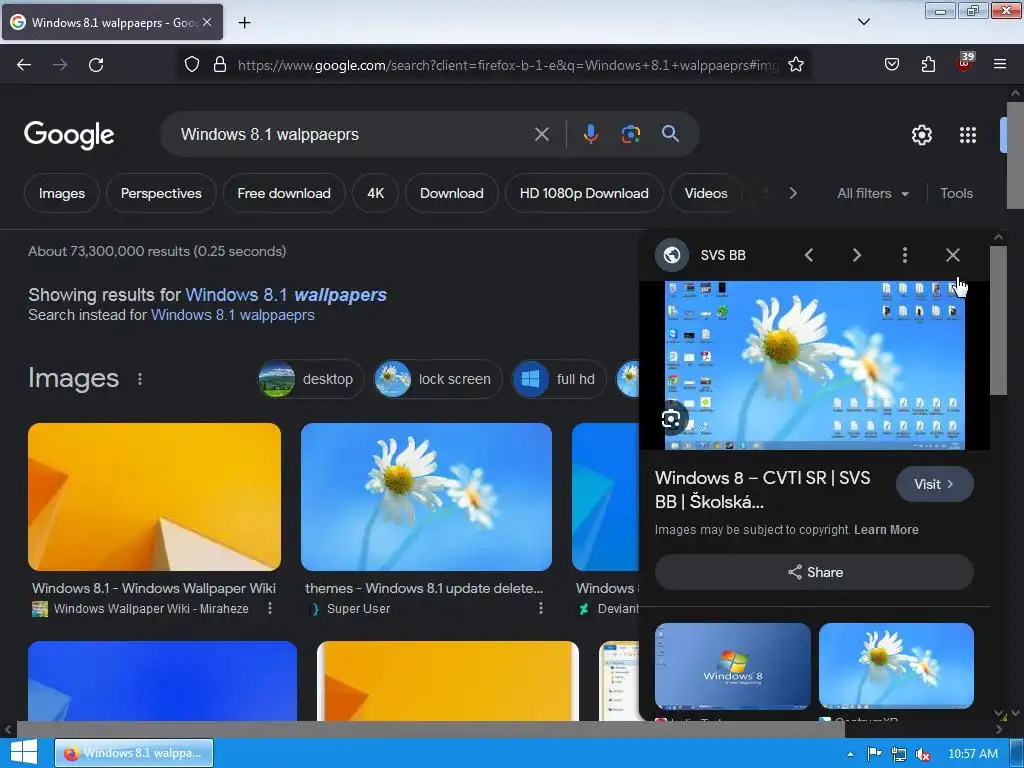Open the tracking protection shield icon
The height and width of the screenshot is (768, 1024).
(191, 65)
